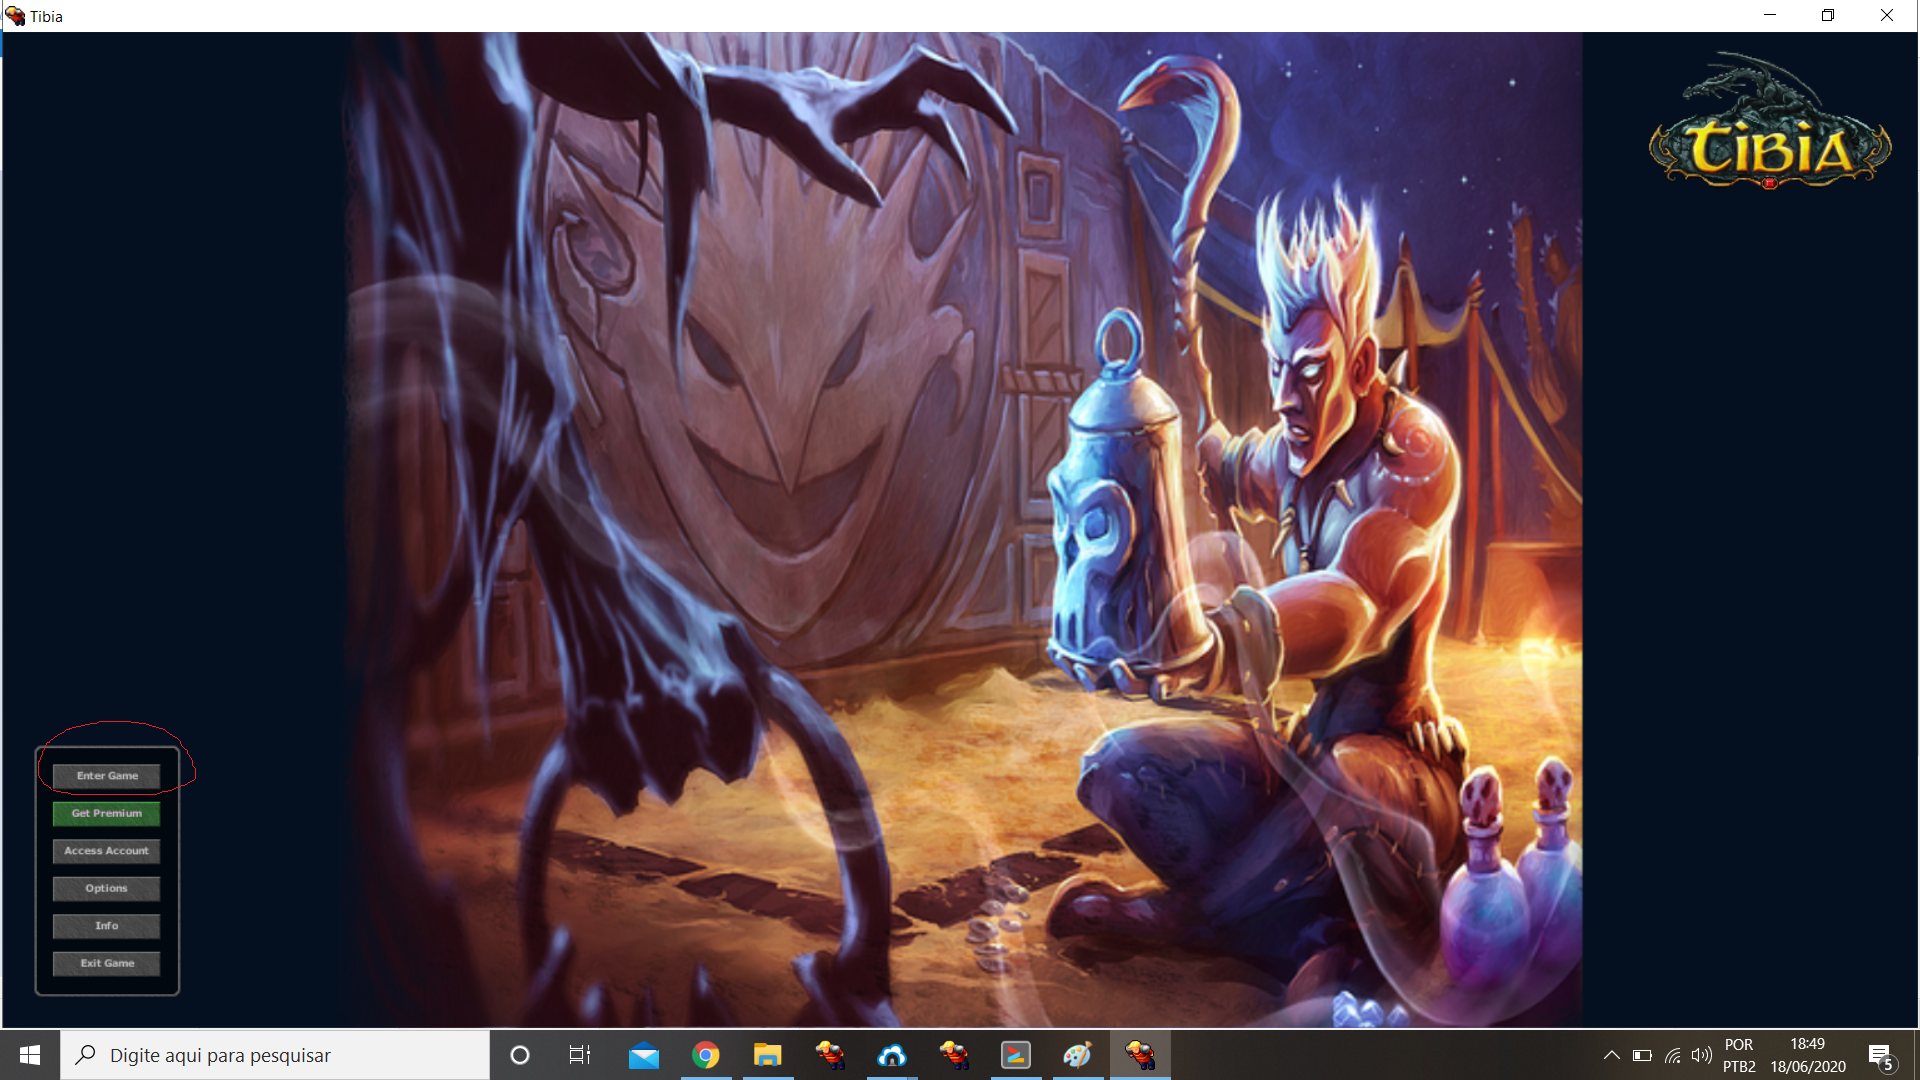
Task: Click the Tibia title bar app icon
Action: tap(15, 16)
